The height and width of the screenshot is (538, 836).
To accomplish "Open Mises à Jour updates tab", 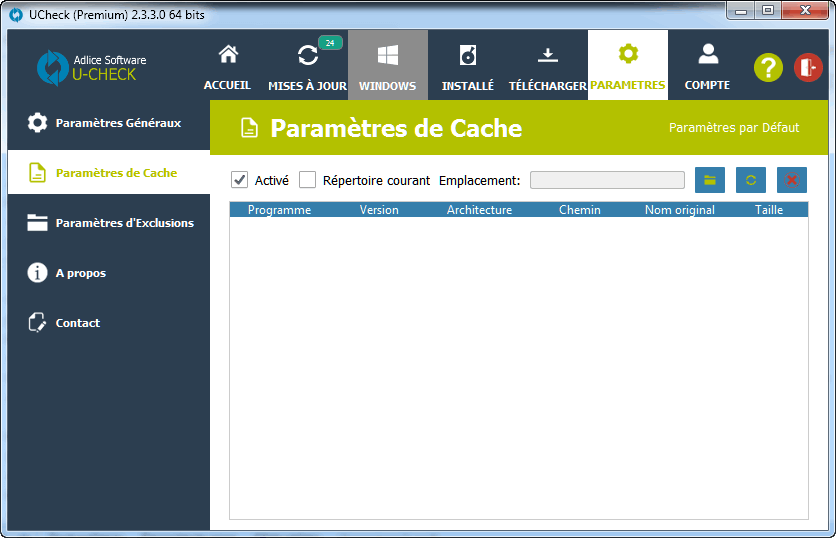I will point(307,66).
